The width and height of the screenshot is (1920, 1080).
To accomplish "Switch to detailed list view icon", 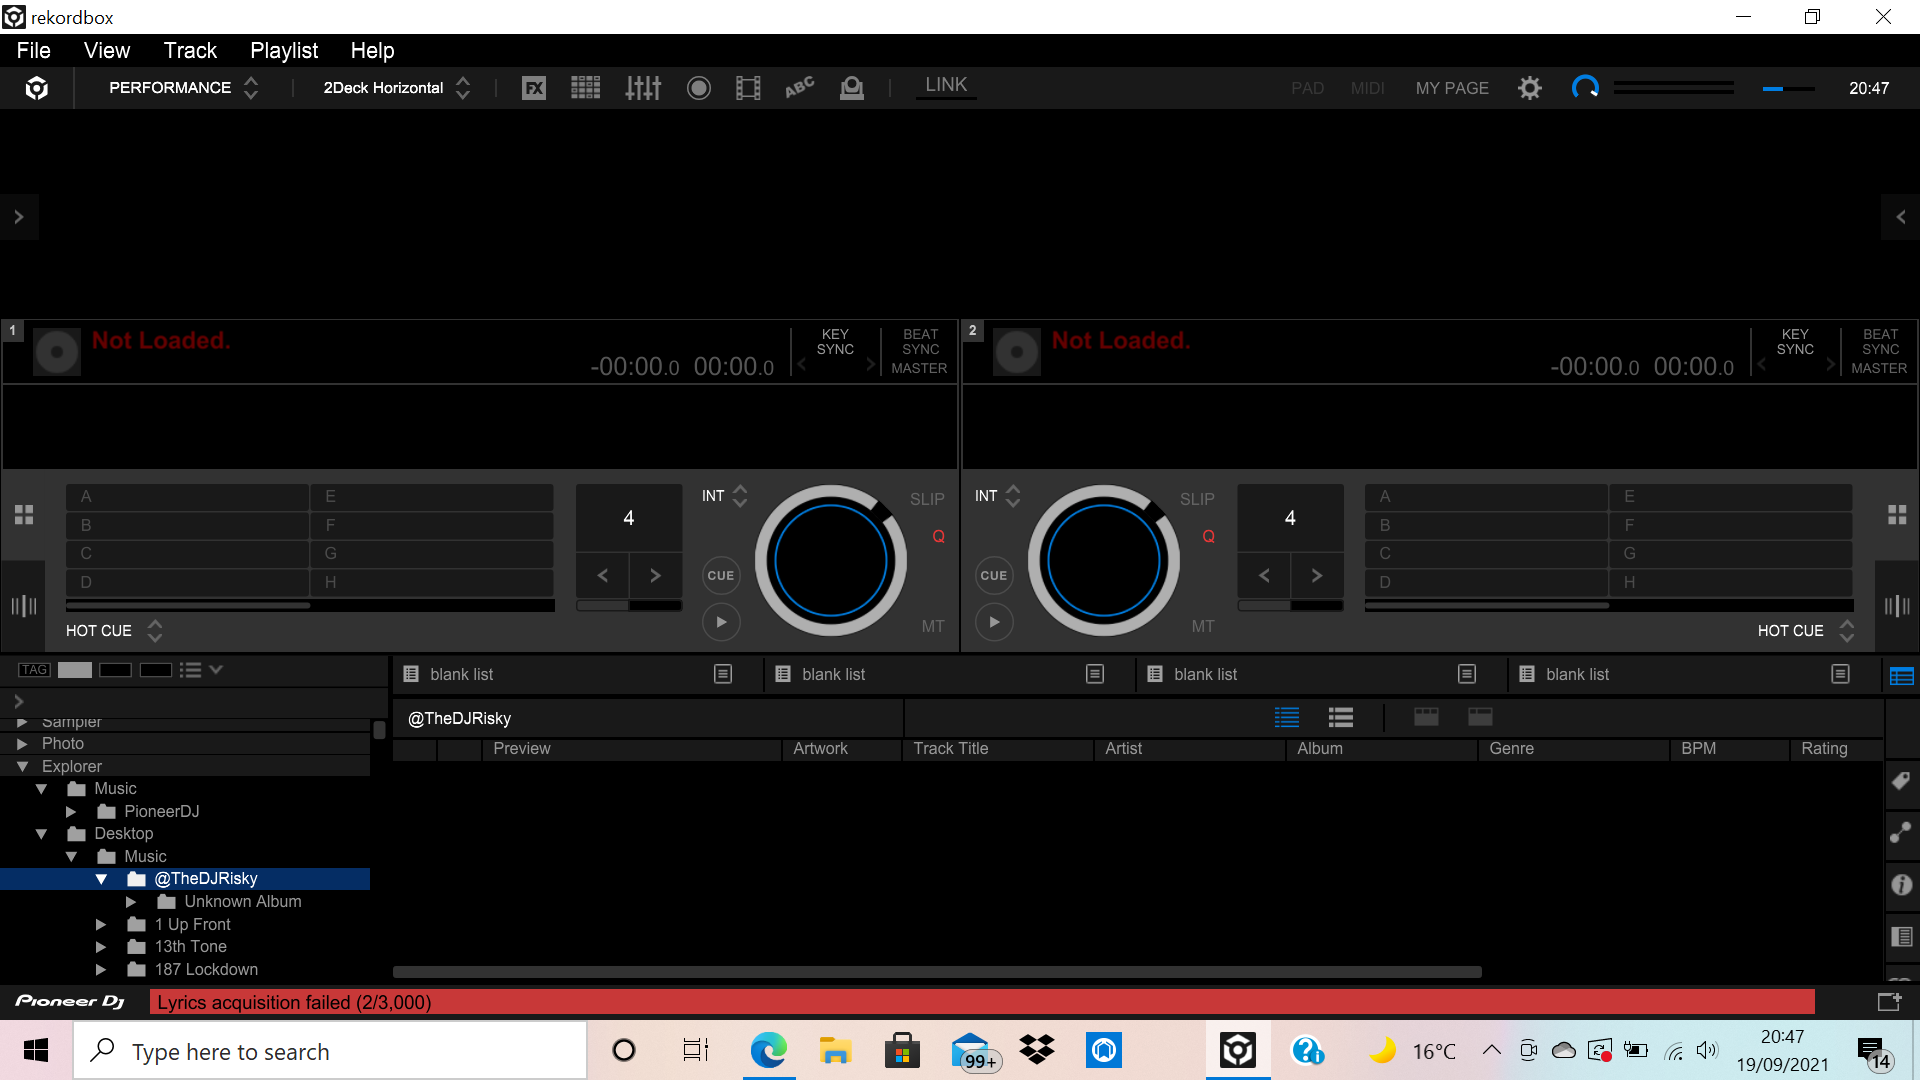I will pyautogui.click(x=1287, y=717).
